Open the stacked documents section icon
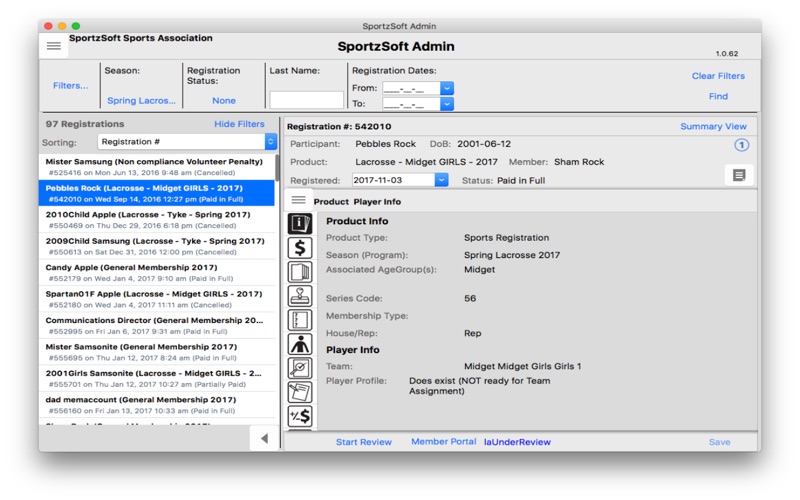Screen dimensions: 800x500 coord(300,272)
